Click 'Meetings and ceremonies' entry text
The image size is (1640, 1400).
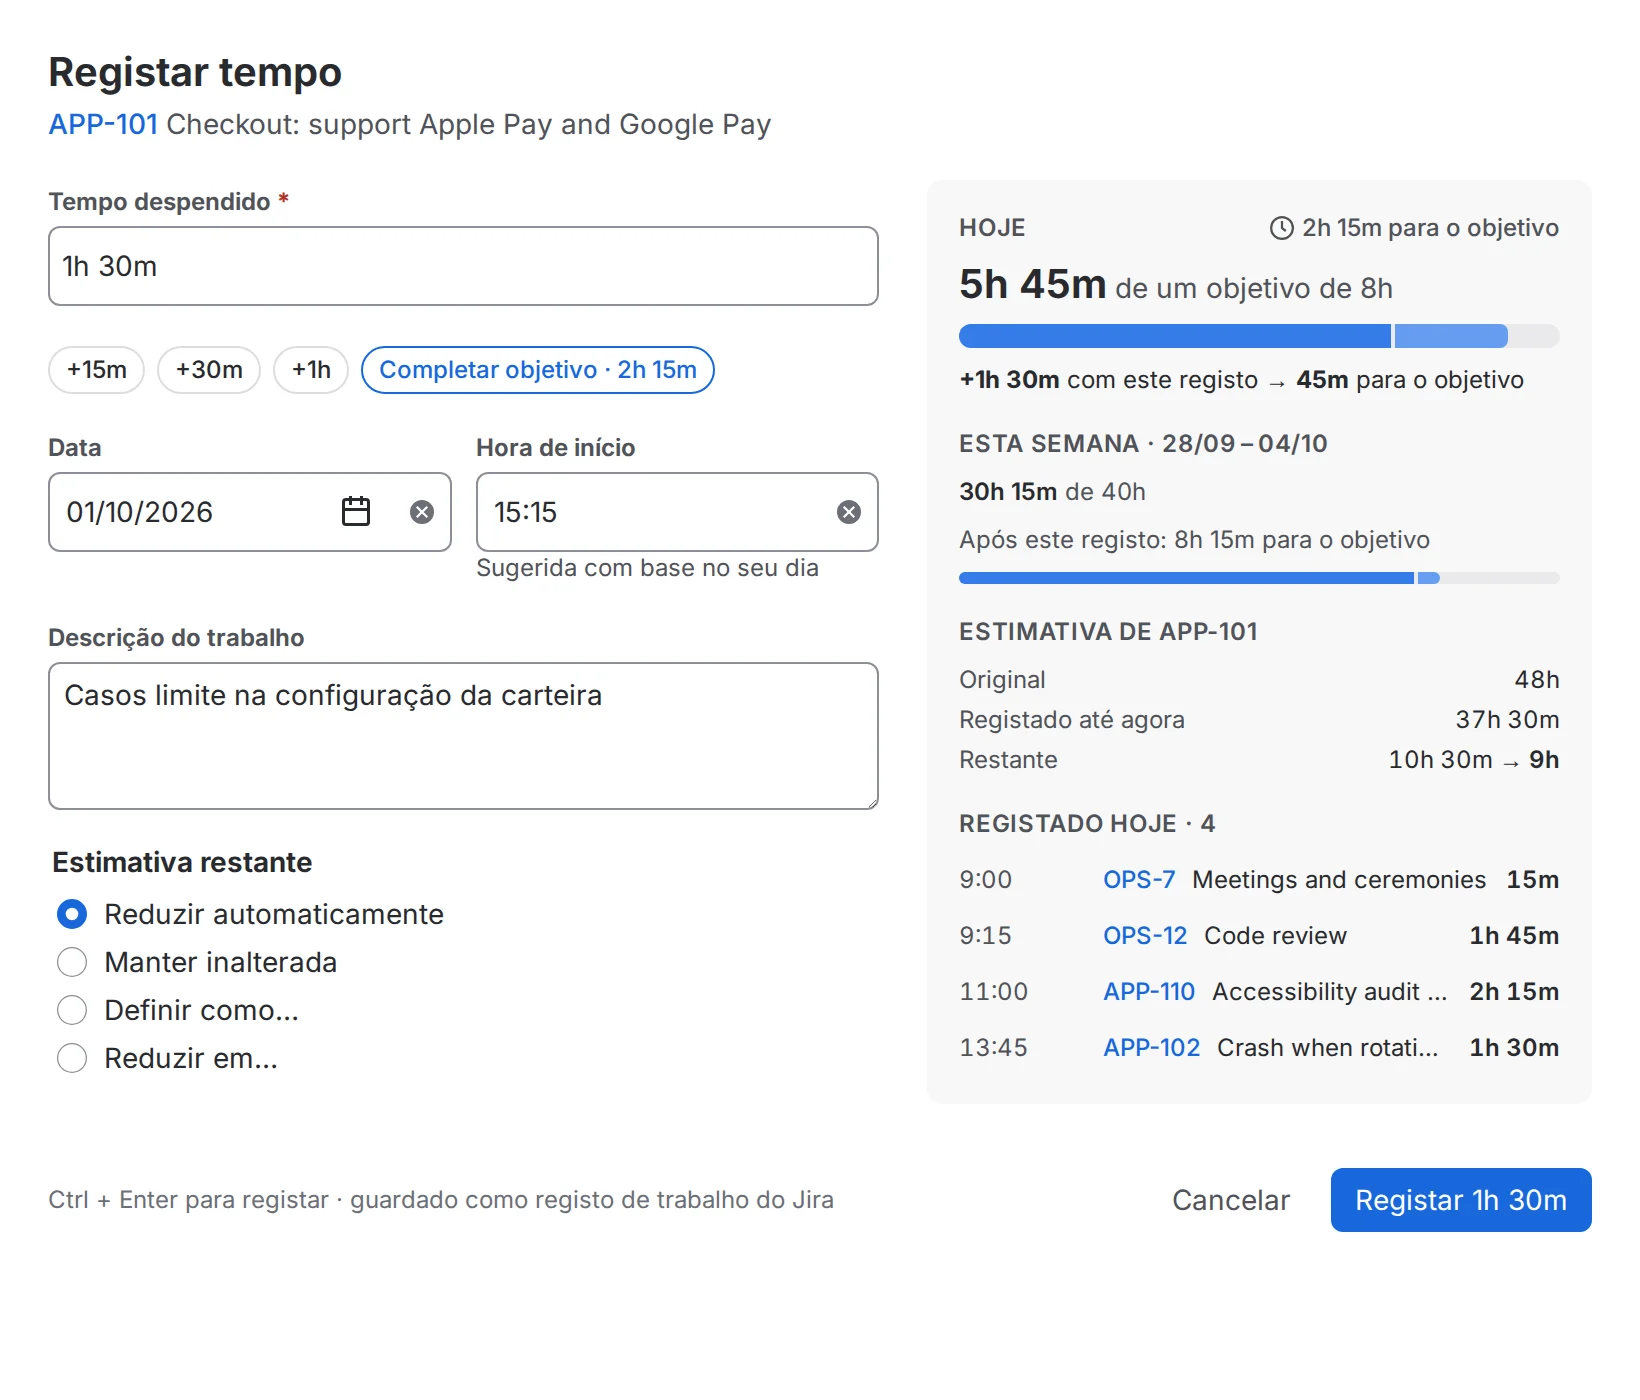1339,880
